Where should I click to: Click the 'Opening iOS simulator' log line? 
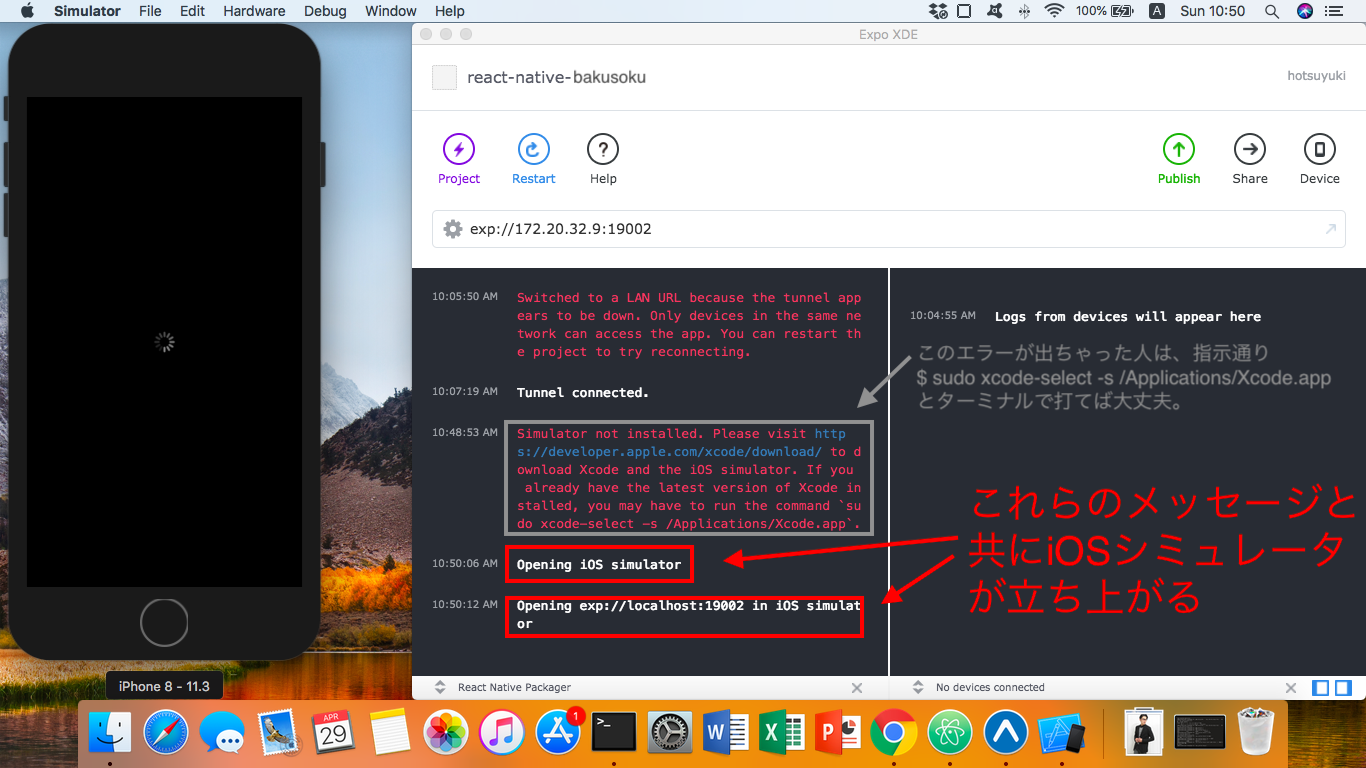(599, 565)
